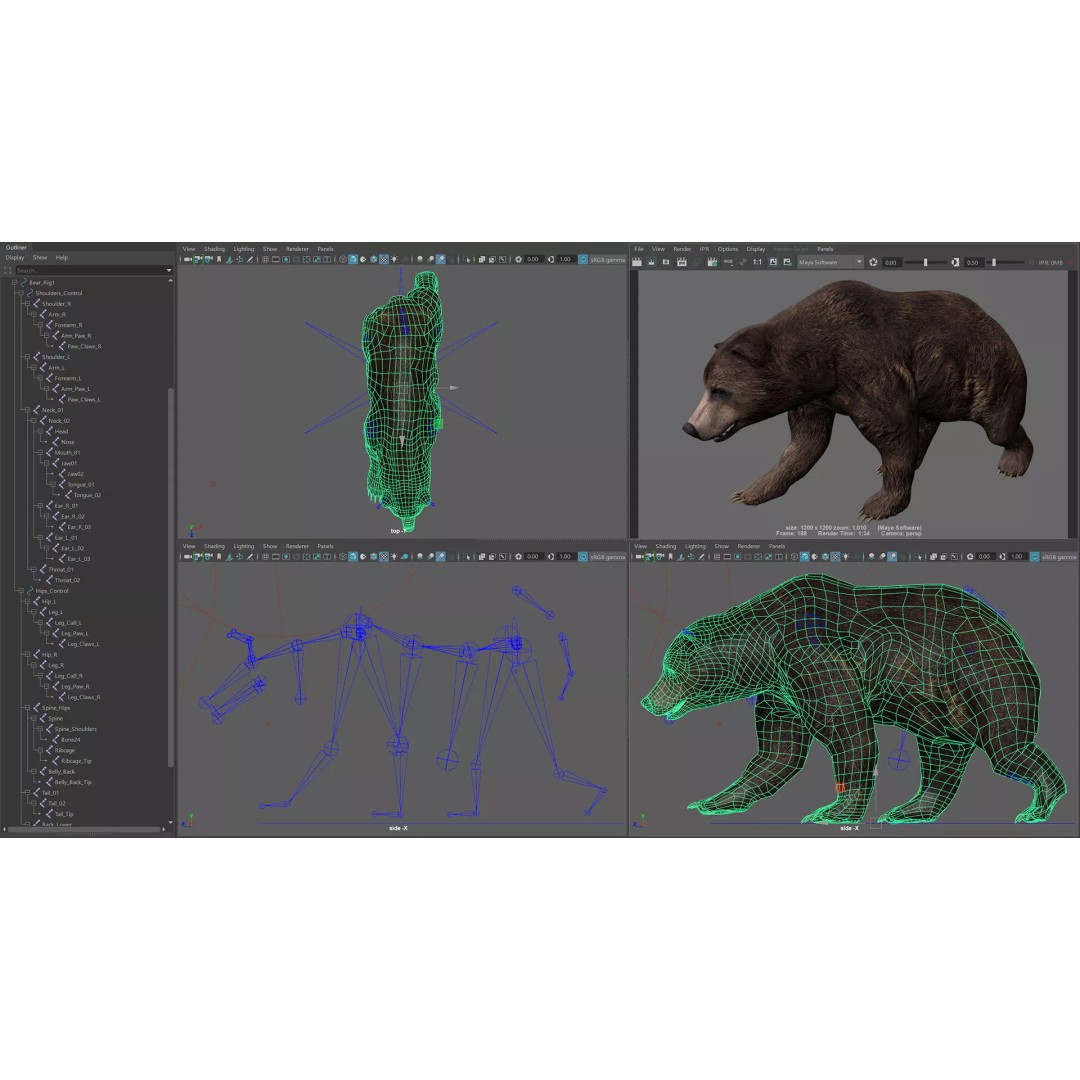The image size is (1080, 1080).
Task: Open Render View Render menu
Action: pyautogui.click(x=682, y=249)
